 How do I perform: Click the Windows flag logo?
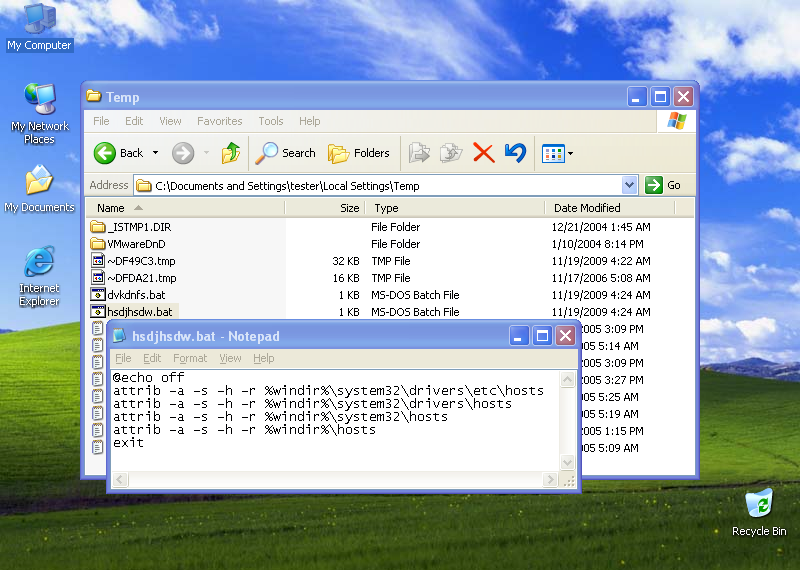(677, 121)
